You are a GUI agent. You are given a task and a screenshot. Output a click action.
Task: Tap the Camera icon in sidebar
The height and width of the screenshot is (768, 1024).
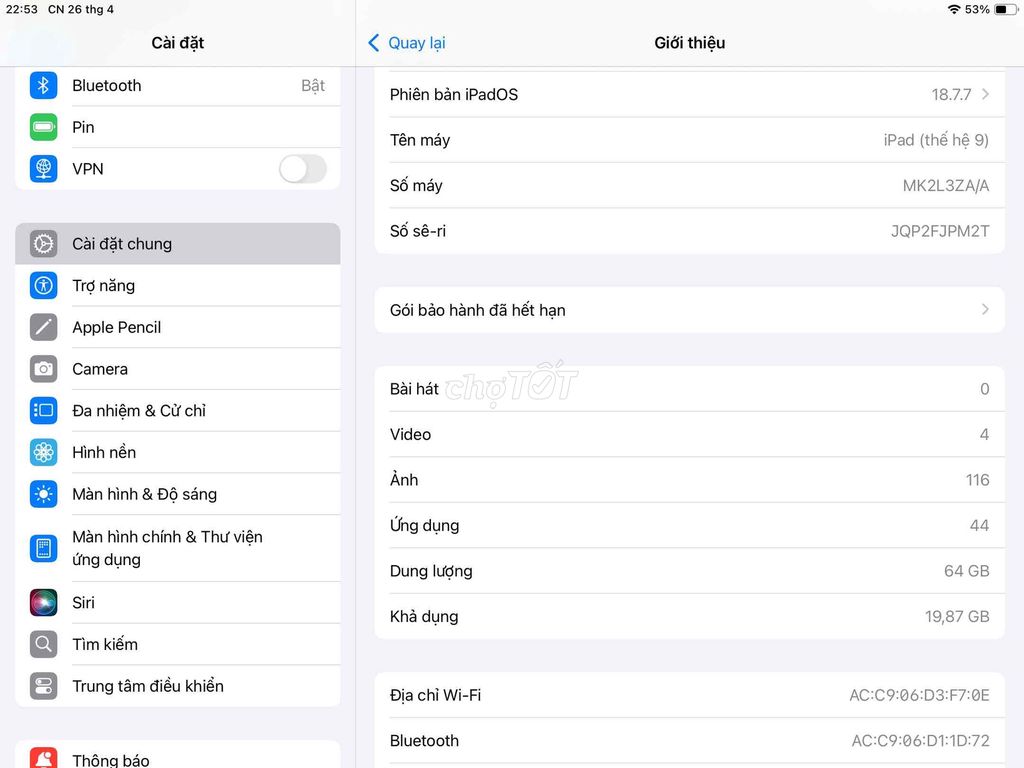click(x=43, y=369)
